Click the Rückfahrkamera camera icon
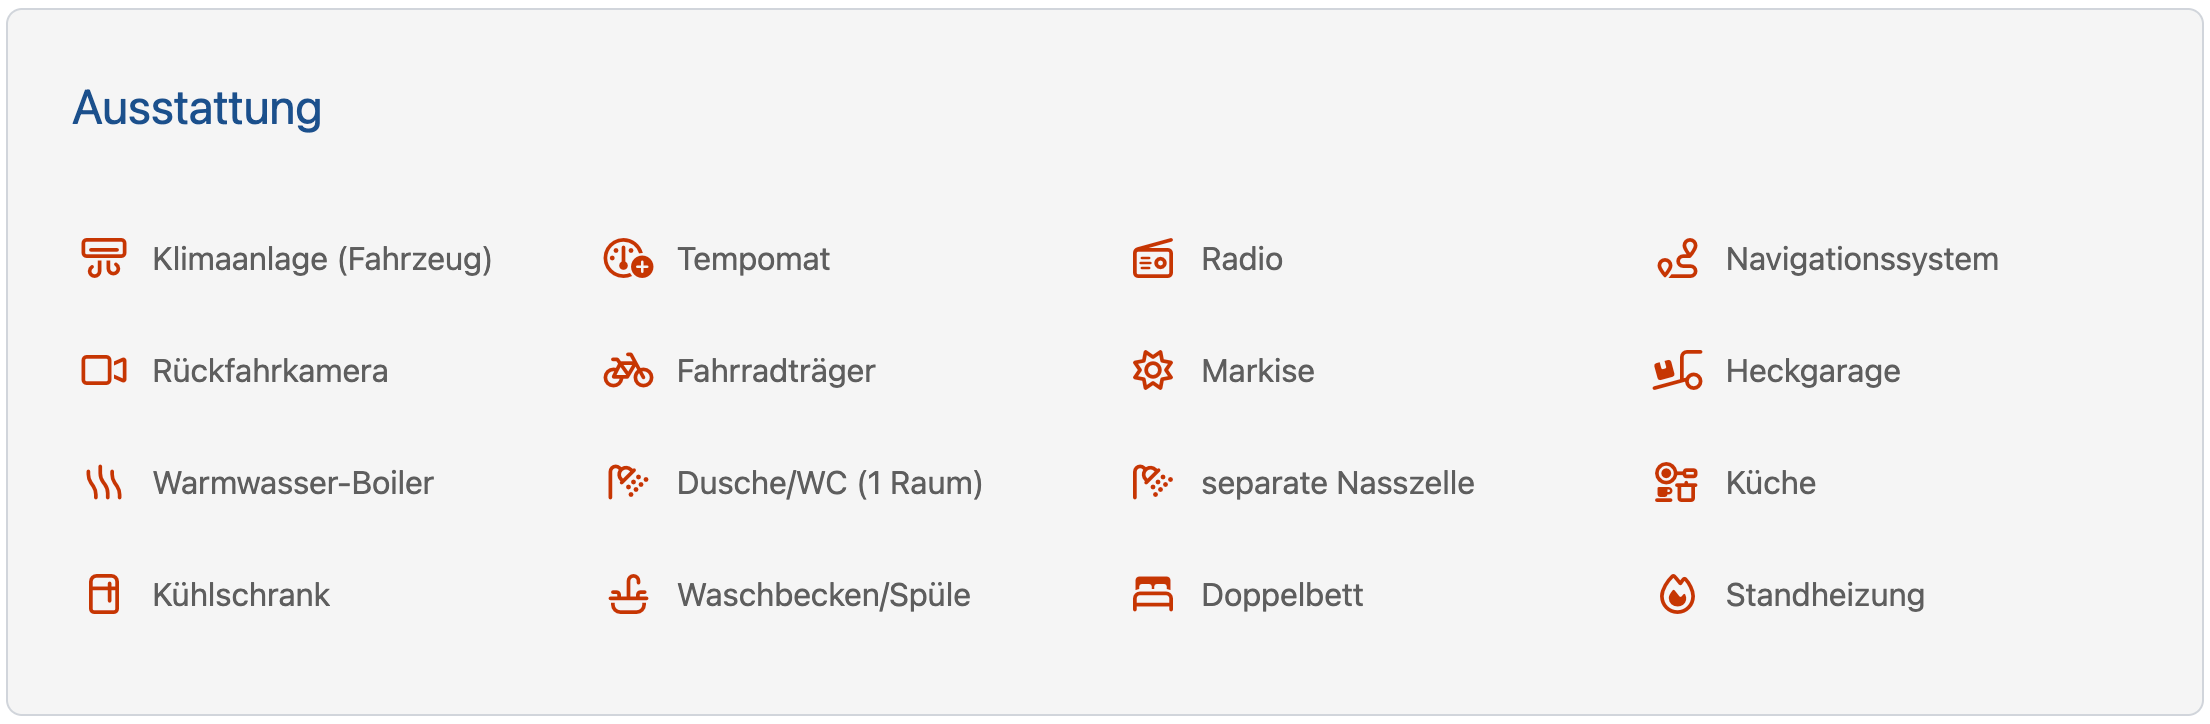The height and width of the screenshot is (724, 2210). 104,371
